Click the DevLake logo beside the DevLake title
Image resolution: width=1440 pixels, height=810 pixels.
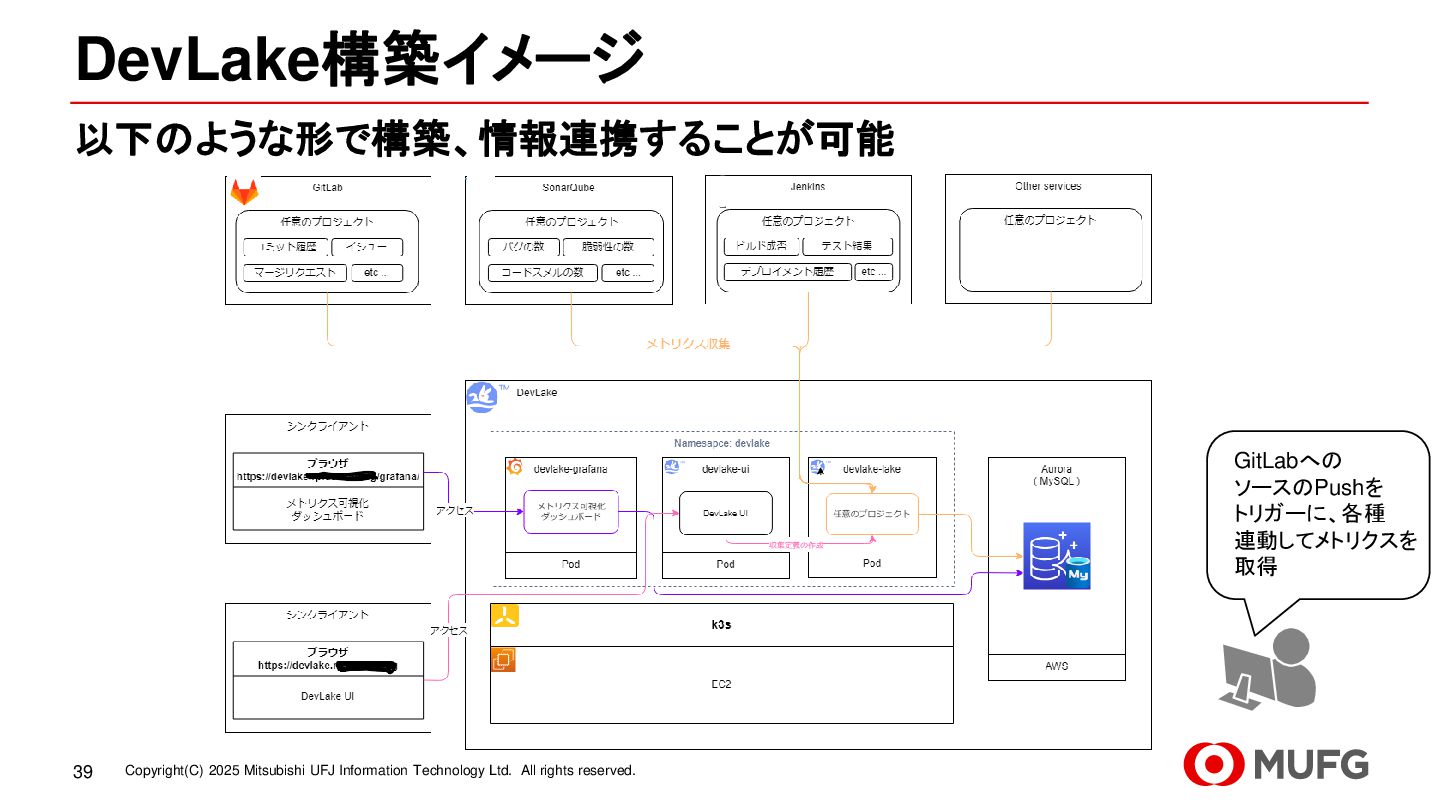click(483, 397)
